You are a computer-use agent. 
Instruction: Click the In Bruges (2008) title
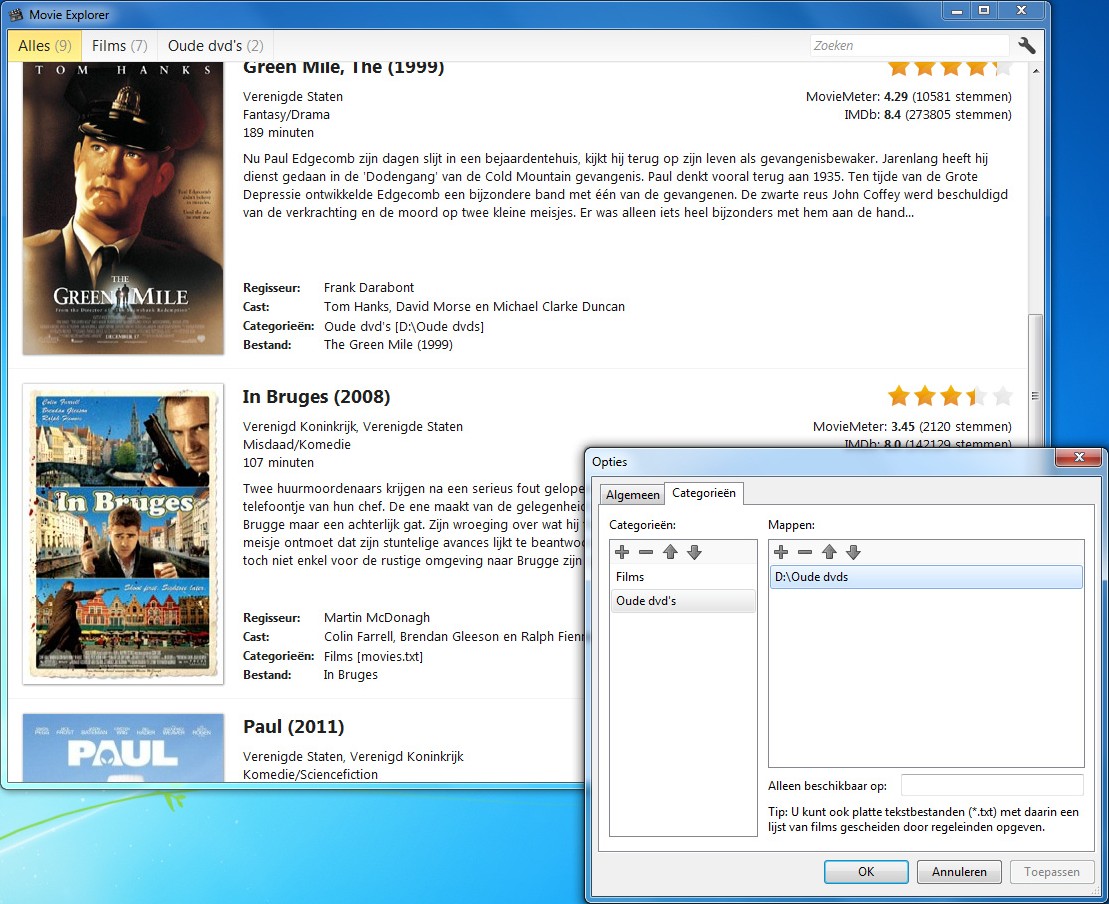(x=316, y=397)
